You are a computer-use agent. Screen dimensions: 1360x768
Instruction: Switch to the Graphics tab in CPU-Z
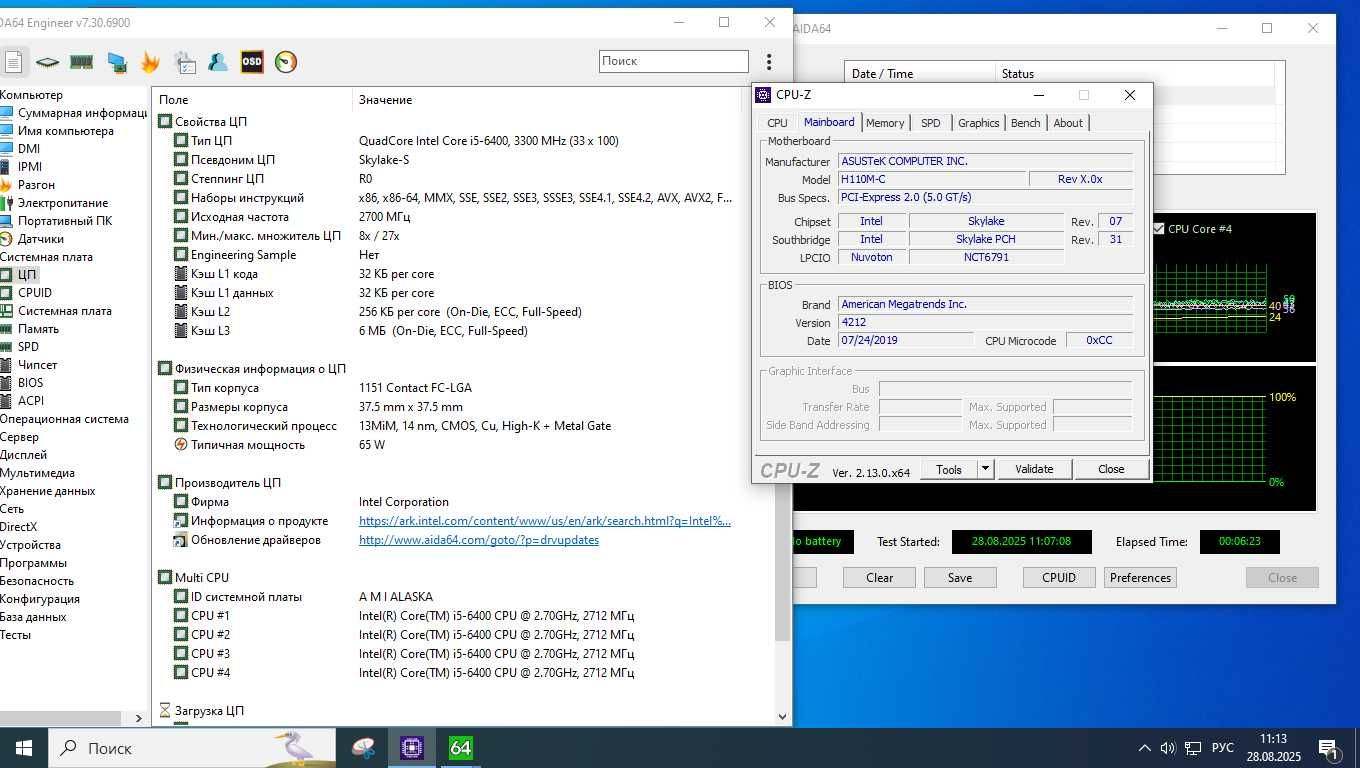[978, 123]
